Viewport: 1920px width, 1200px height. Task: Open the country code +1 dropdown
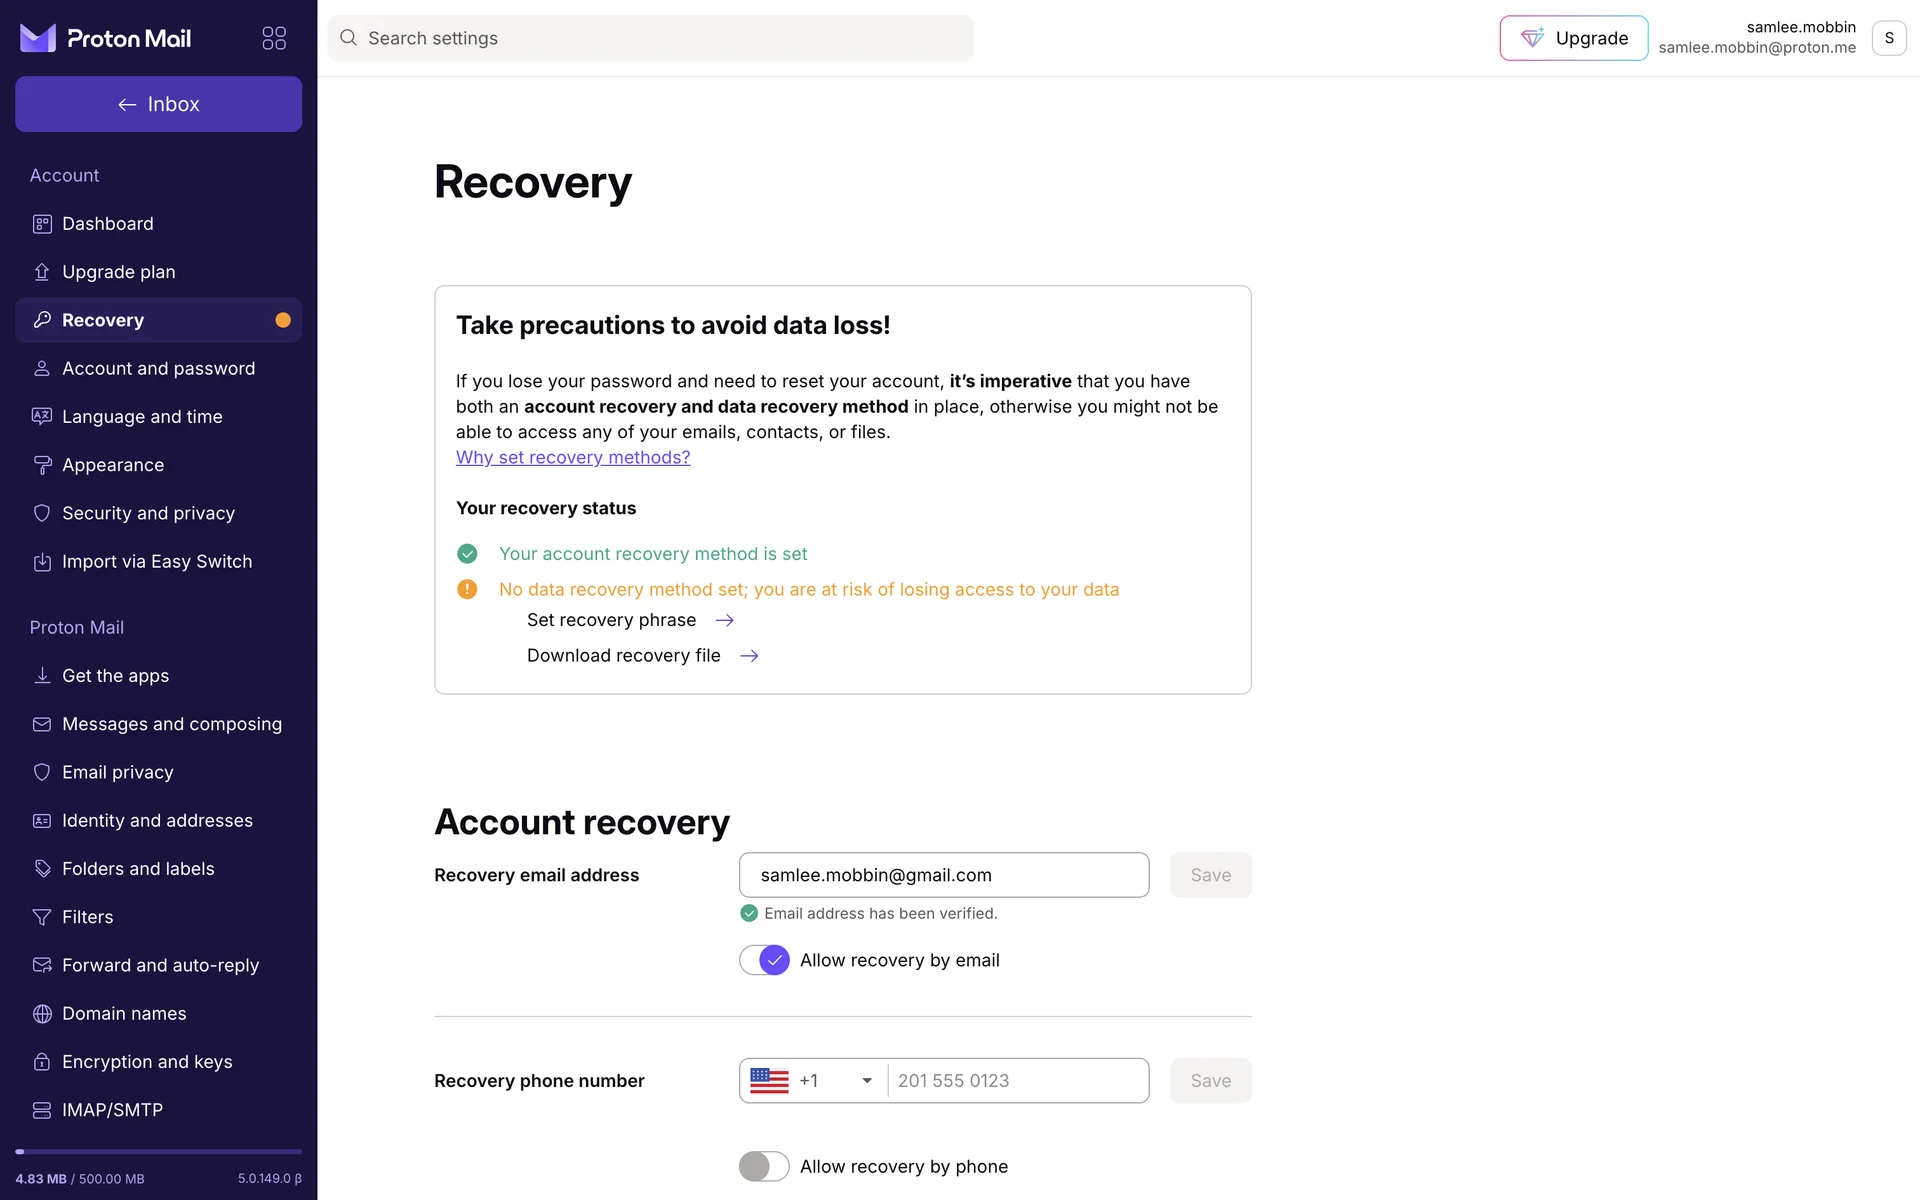[x=812, y=1081]
